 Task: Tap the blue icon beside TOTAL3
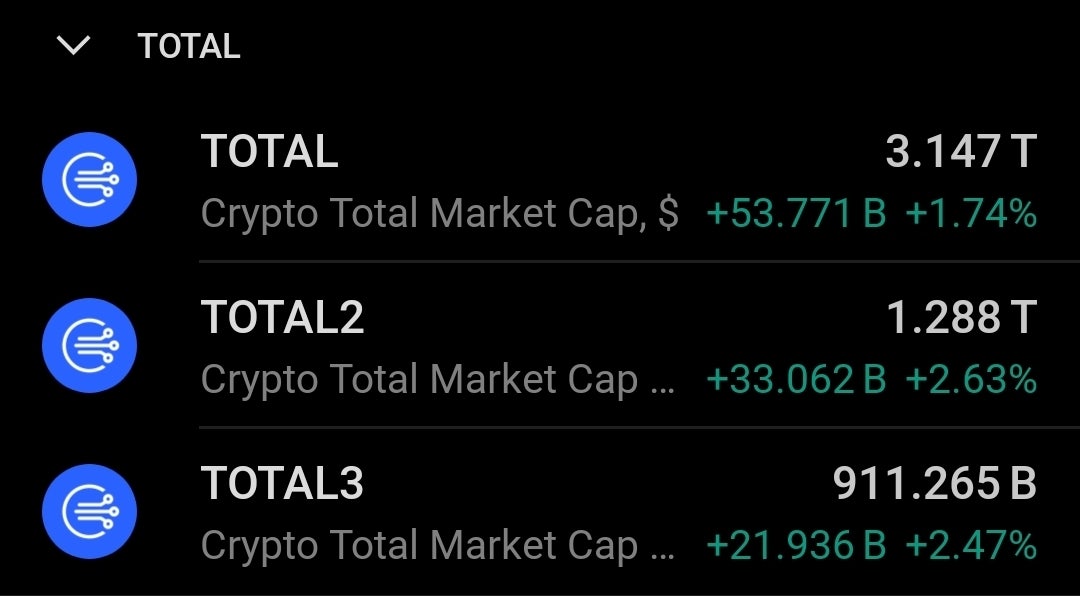coord(89,511)
